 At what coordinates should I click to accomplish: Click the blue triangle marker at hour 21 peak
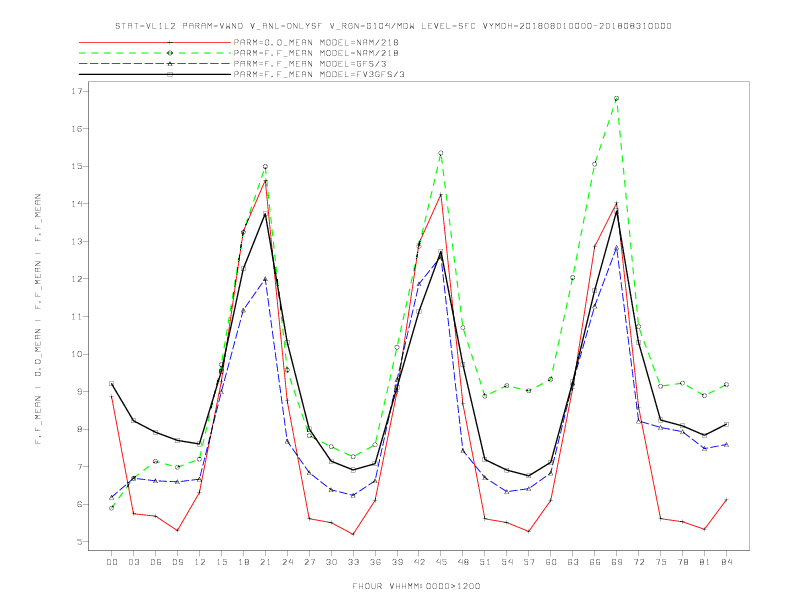pyautogui.click(x=265, y=279)
